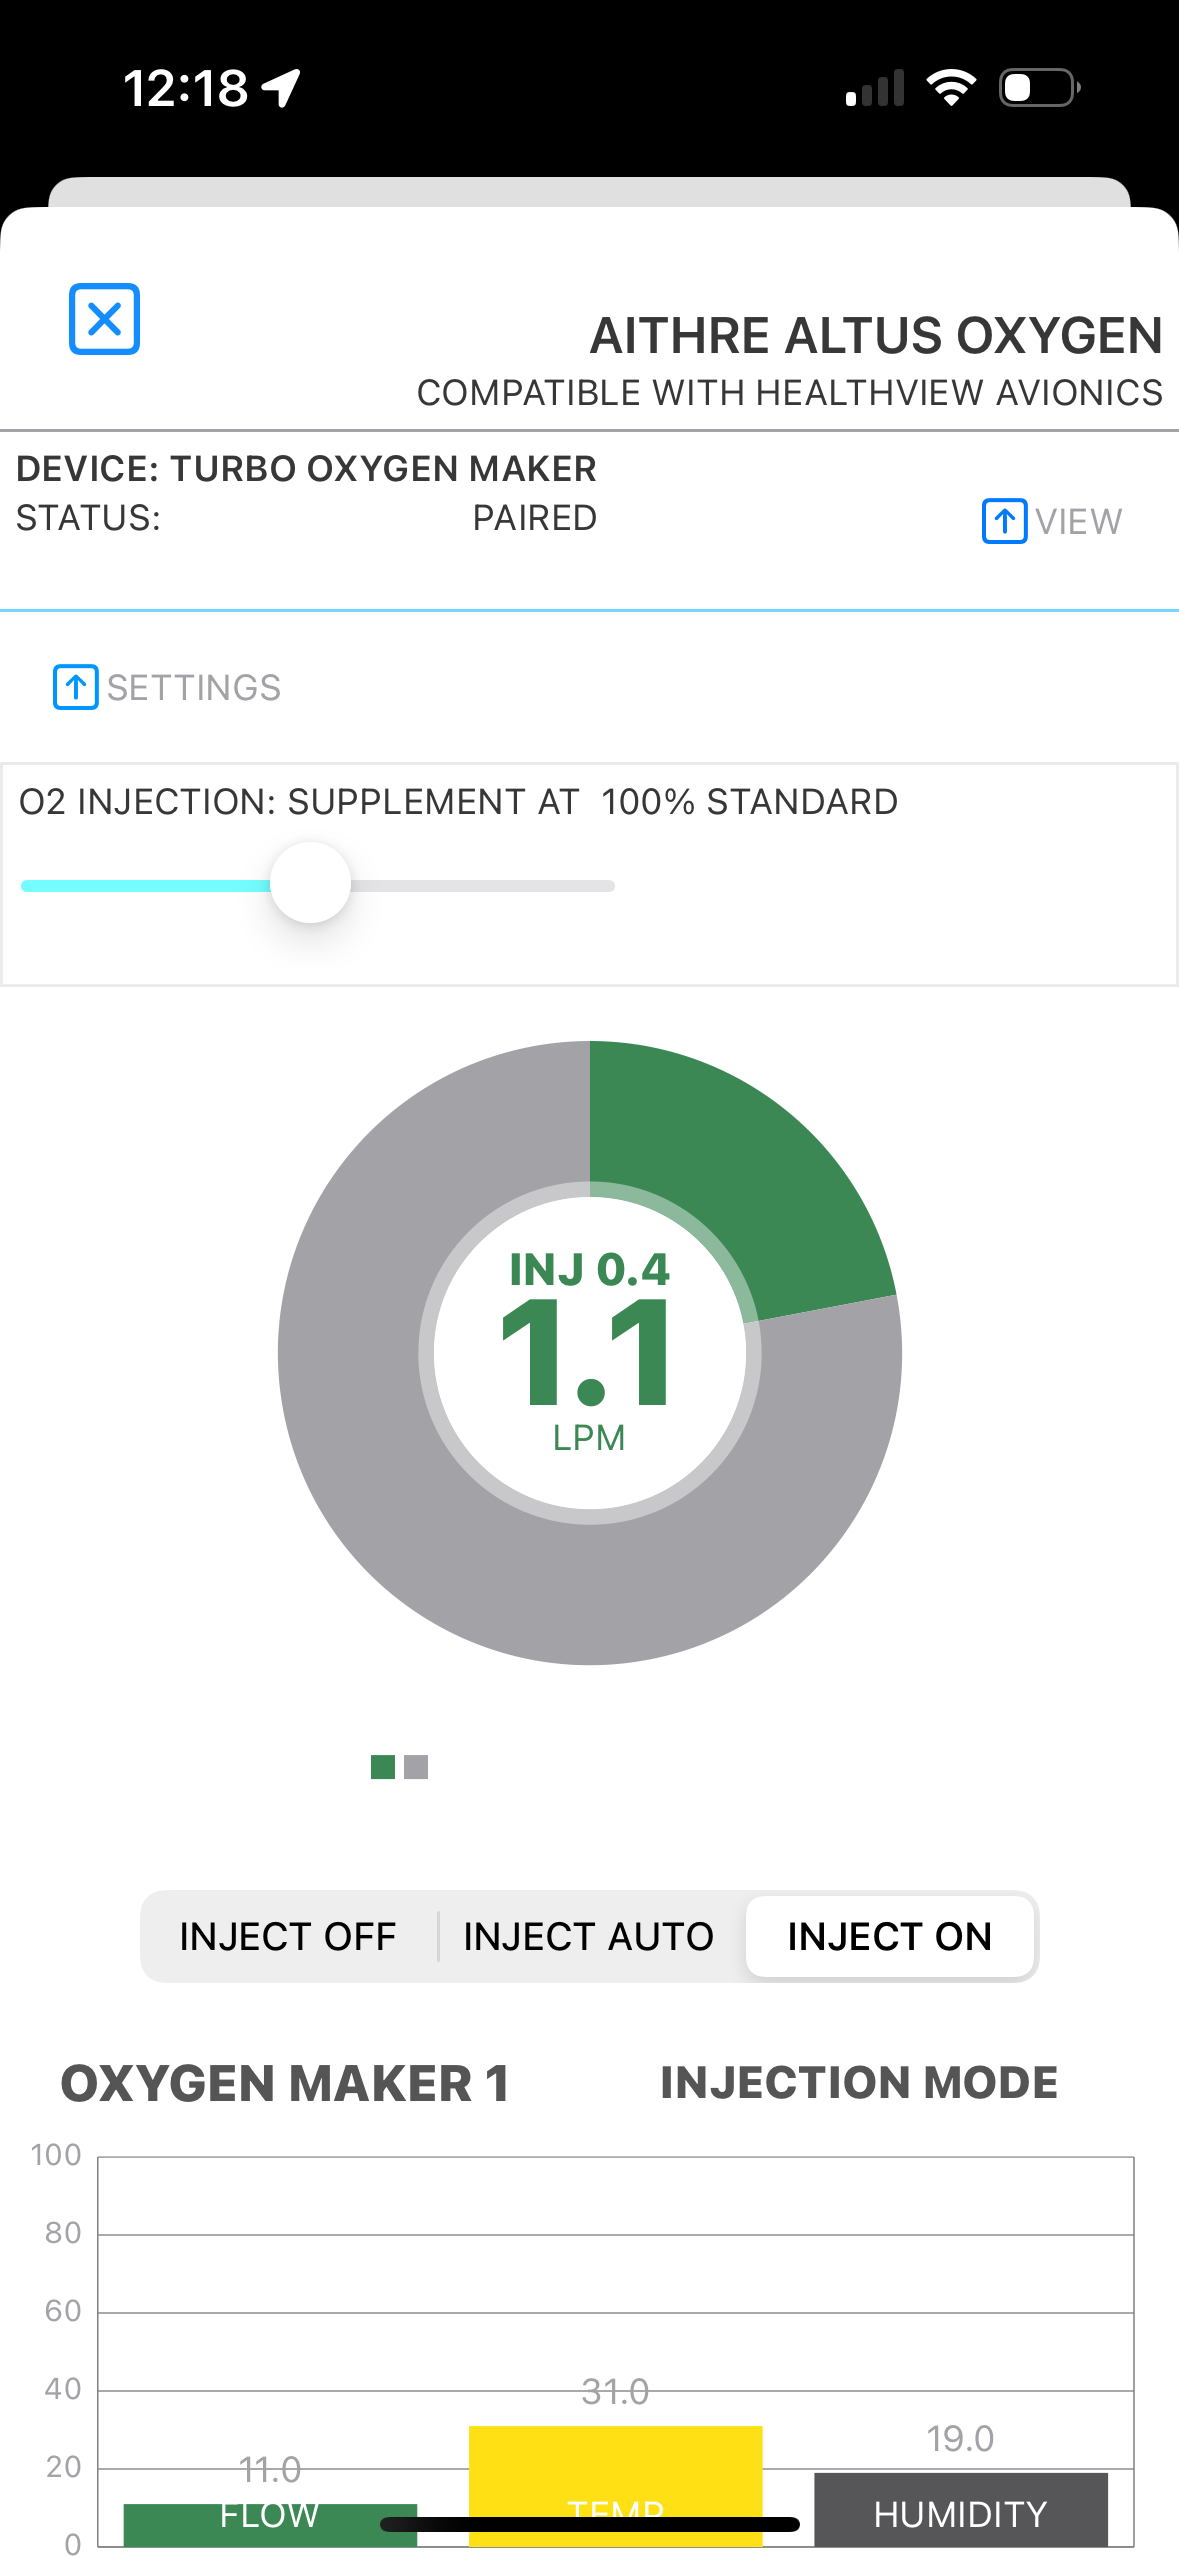This screenshot has width=1179, height=2556.
Task: Select INJECT ON mode
Action: tap(889, 1937)
